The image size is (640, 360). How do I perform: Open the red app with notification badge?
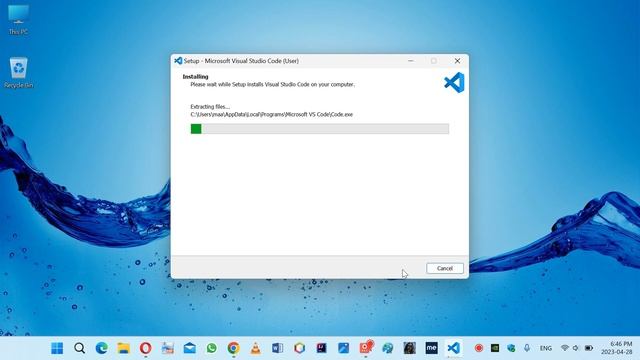366,347
